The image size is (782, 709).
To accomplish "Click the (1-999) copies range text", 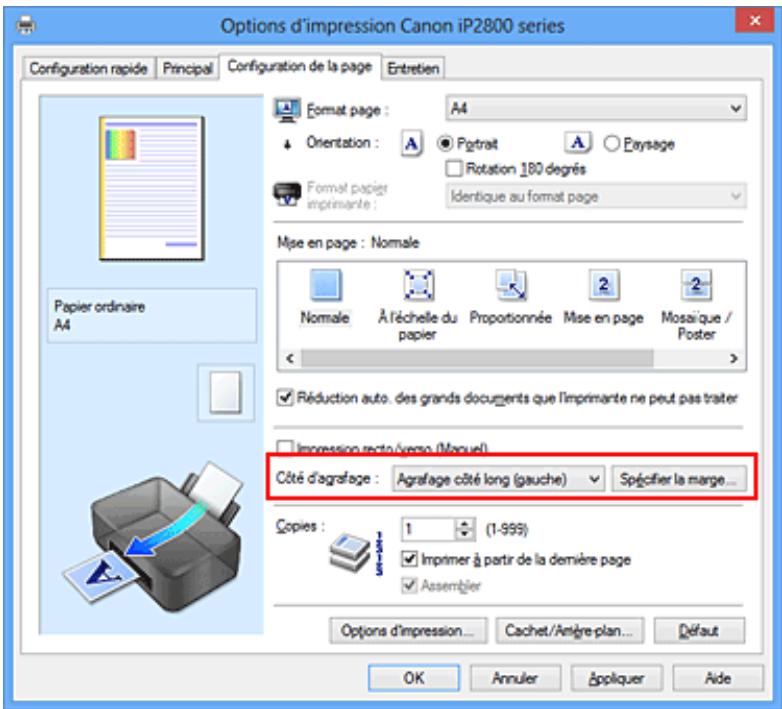I will coord(507,529).
